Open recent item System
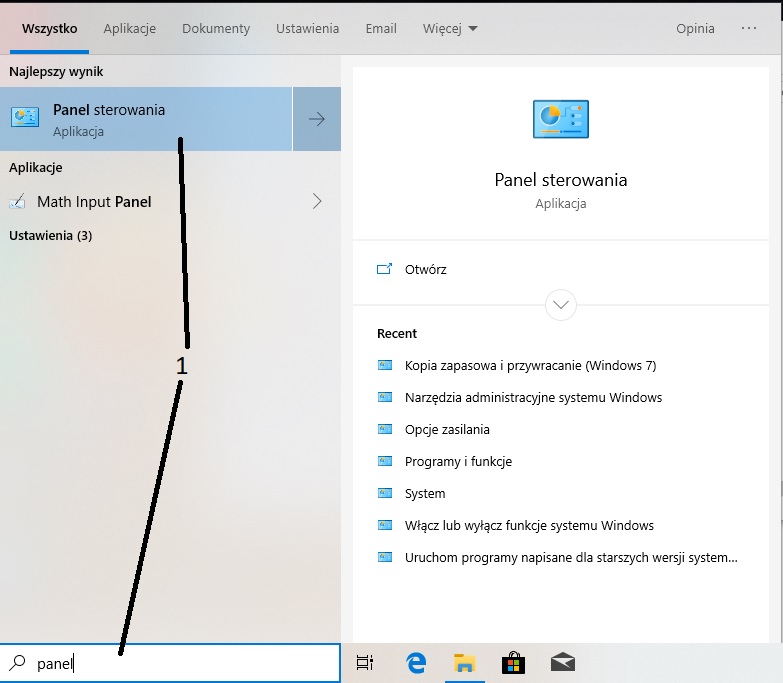 coord(425,493)
